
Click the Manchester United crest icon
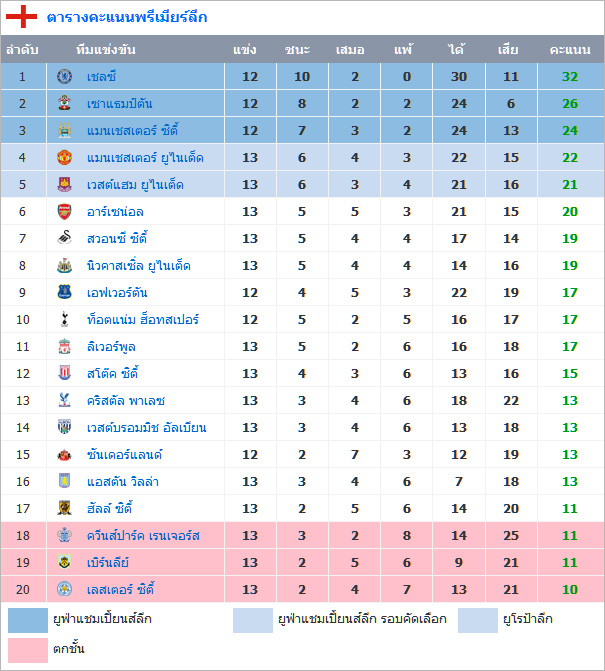[x=65, y=158]
